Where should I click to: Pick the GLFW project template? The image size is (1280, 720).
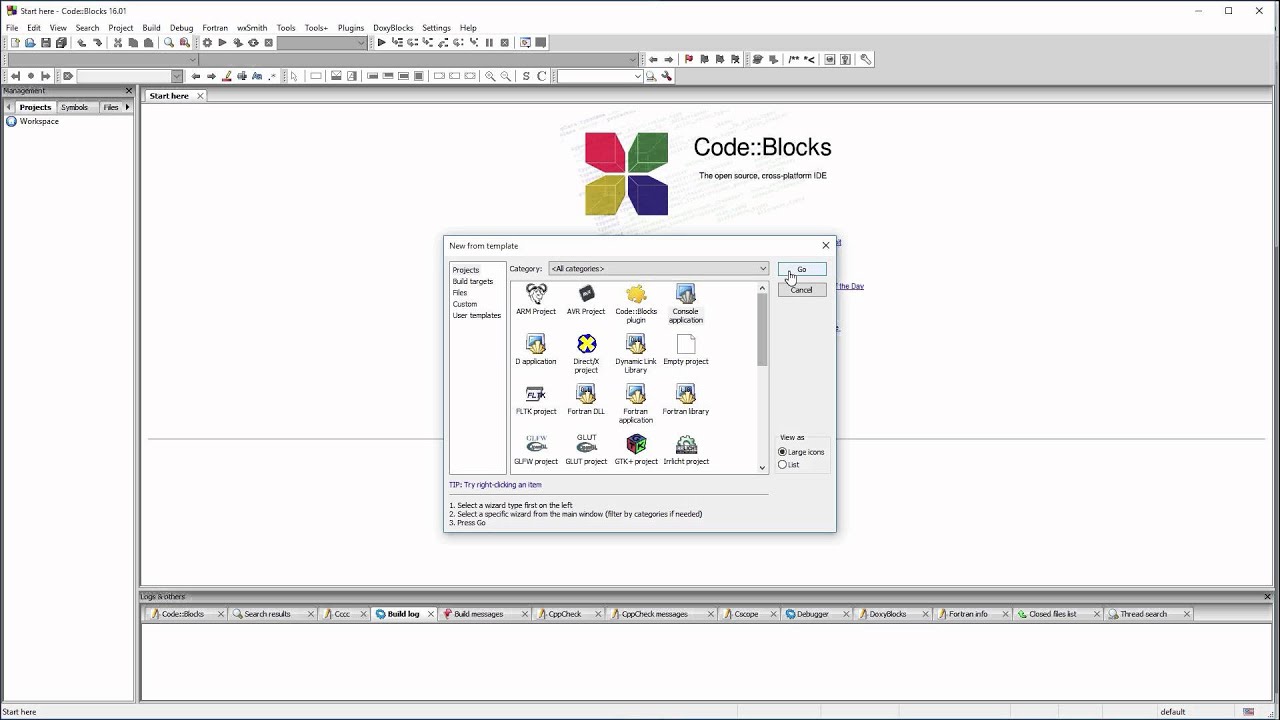coord(536,450)
